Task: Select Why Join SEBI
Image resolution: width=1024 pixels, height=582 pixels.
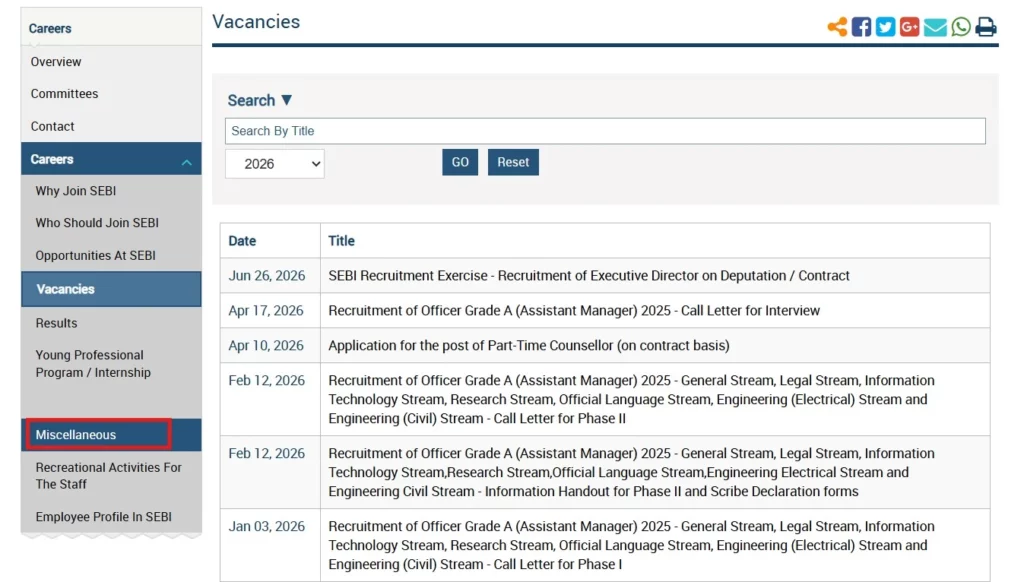Action: click(x=76, y=191)
